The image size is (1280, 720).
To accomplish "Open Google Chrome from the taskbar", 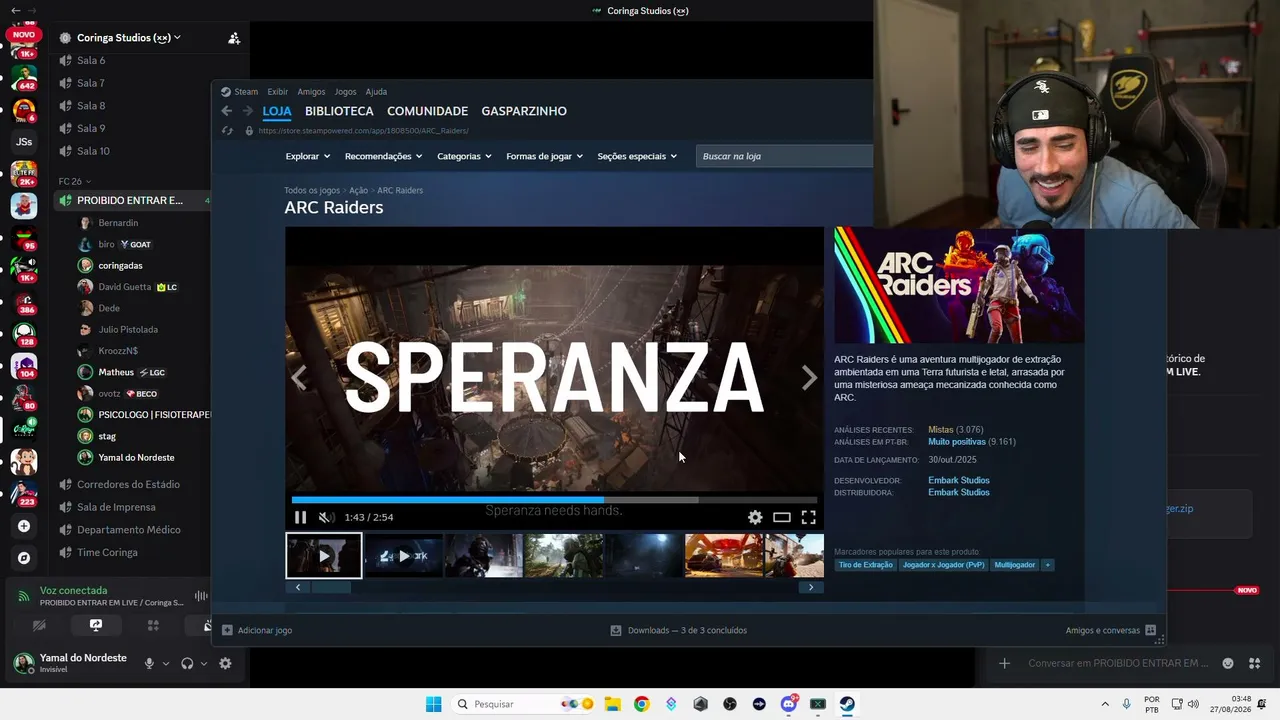I will [641, 704].
